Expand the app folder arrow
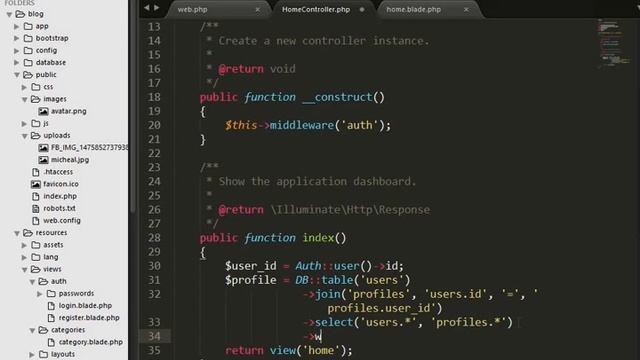Image resolution: width=640 pixels, height=360 pixels. click(x=17, y=27)
